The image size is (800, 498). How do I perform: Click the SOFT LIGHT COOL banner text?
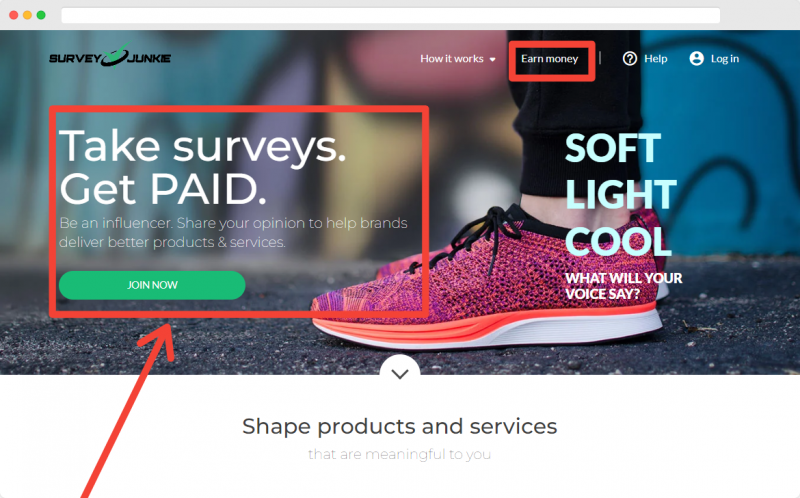click(620, 194)
